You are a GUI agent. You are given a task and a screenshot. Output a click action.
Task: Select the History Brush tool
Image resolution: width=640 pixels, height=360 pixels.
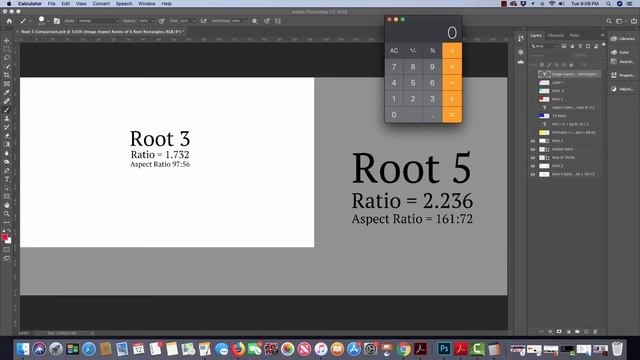click(x=7, y=127)
